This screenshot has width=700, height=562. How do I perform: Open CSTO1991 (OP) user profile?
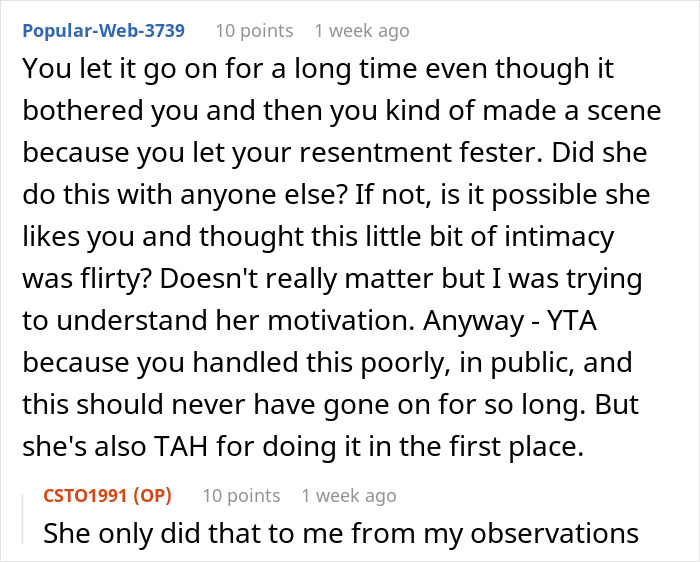point(88,495)
